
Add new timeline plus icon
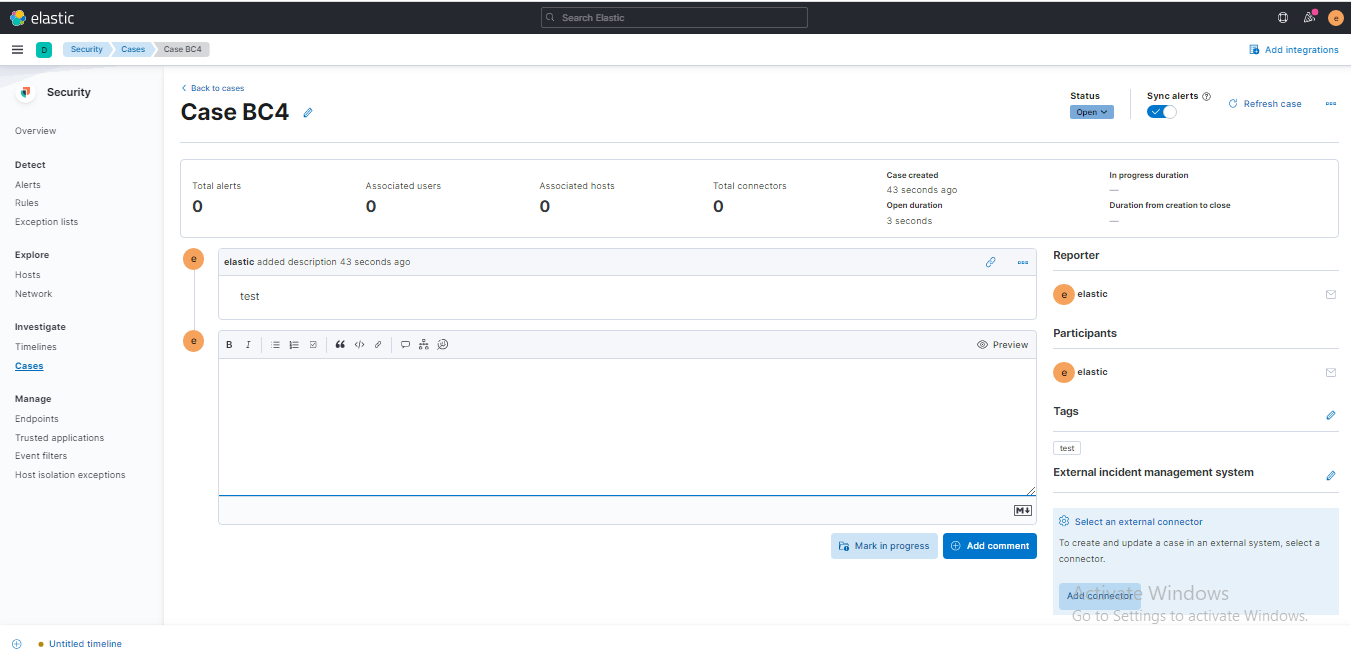[16, 644]
